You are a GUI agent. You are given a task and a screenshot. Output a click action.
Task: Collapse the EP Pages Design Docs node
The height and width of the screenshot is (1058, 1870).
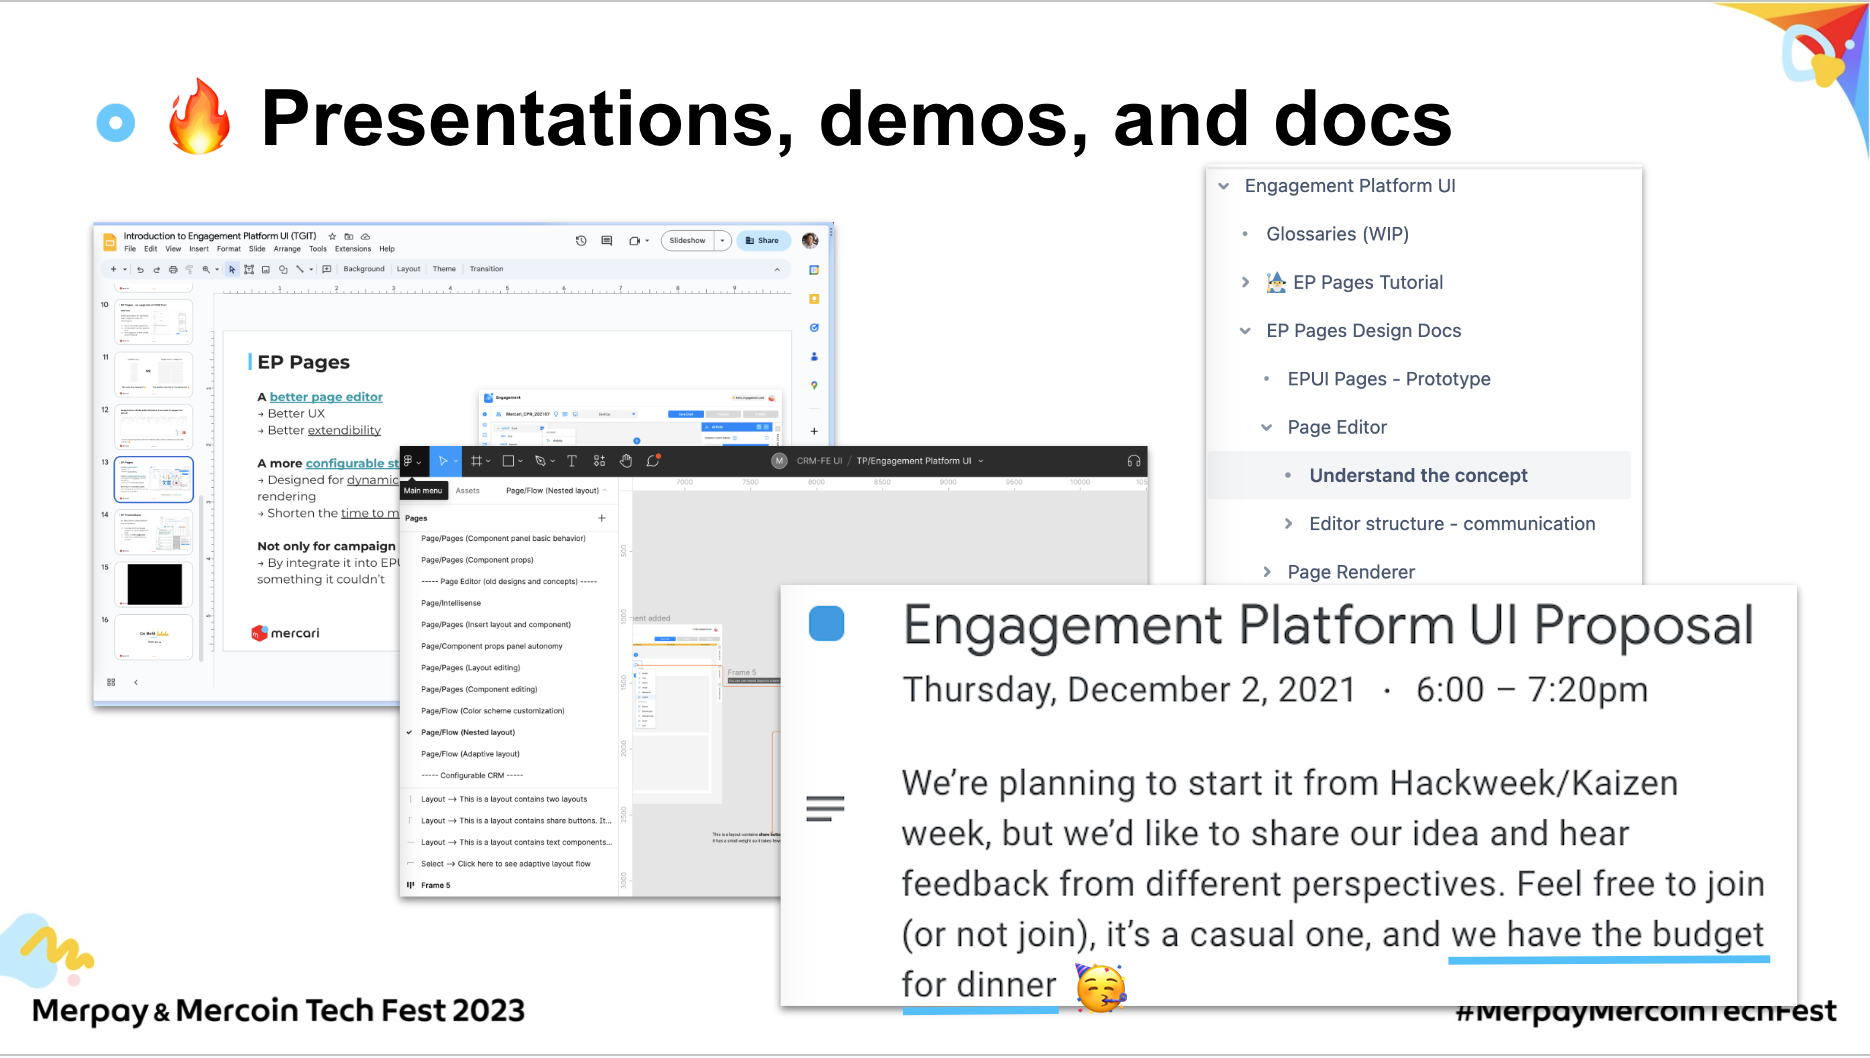1245,331
